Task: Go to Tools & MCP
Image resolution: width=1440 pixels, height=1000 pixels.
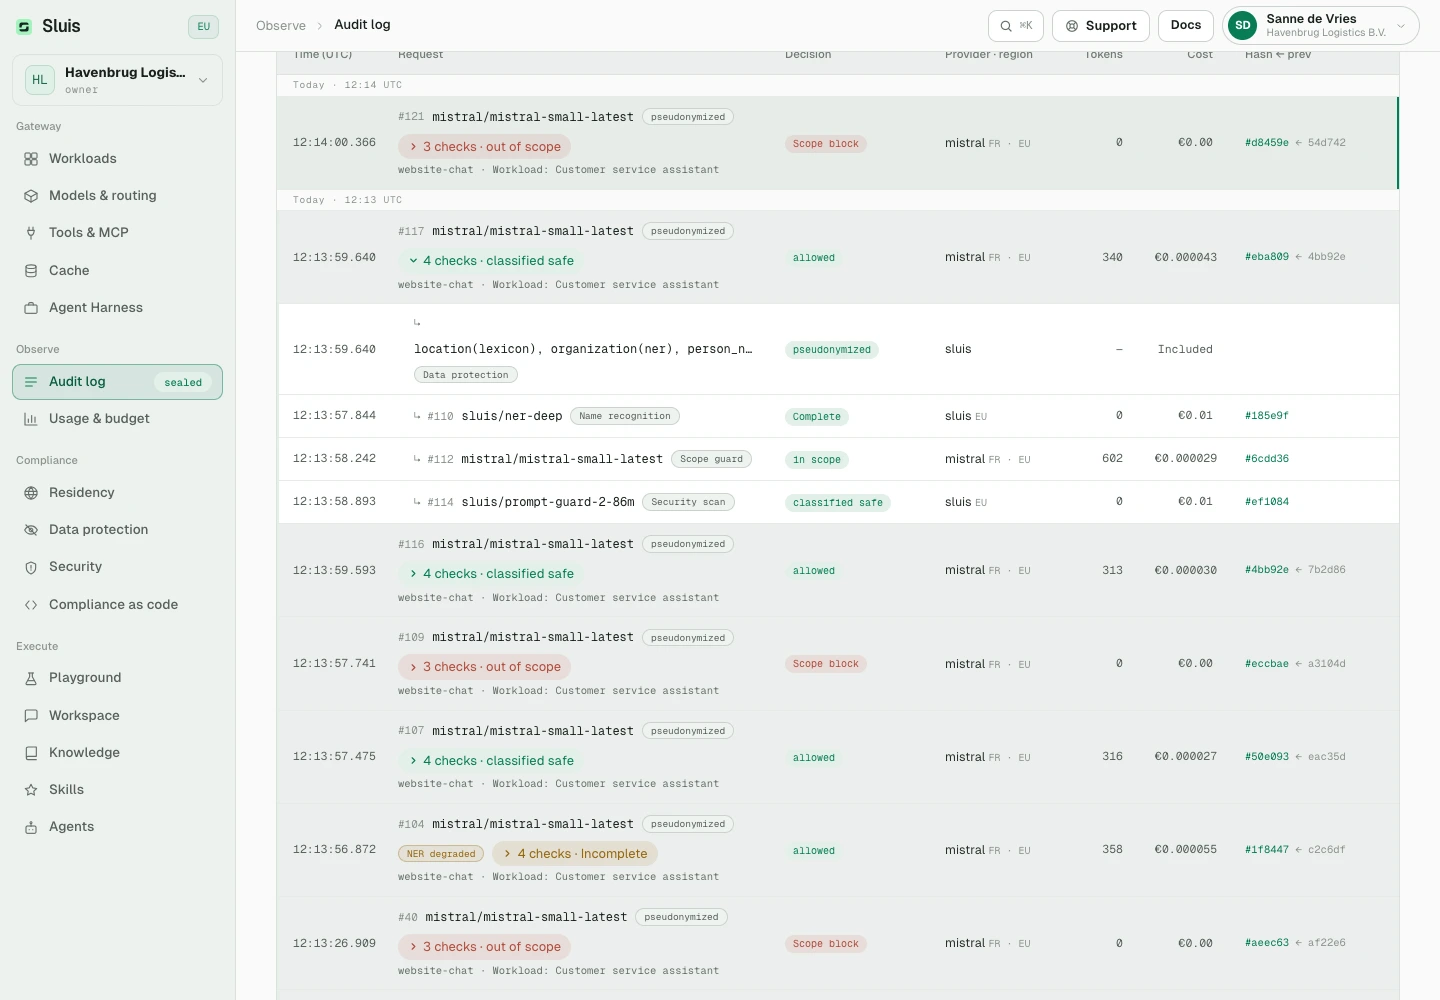Action: coord(117,233)
